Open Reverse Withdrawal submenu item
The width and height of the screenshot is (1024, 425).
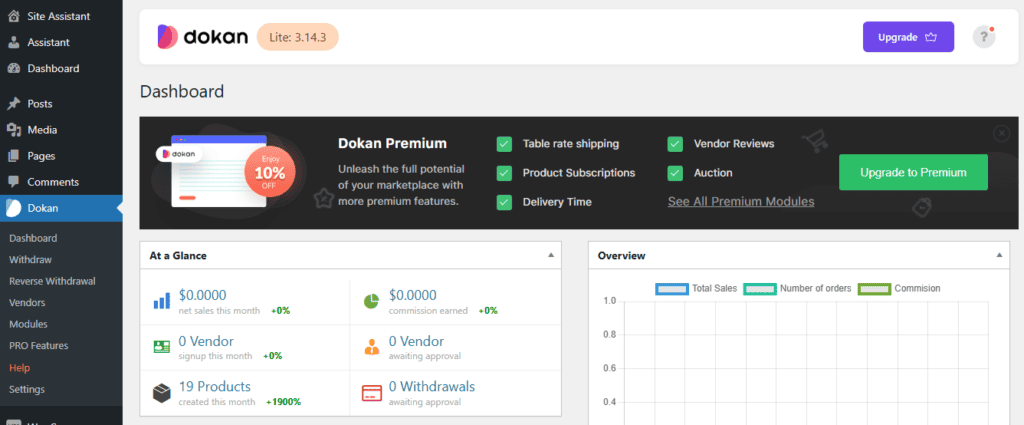tap(52, 281)
